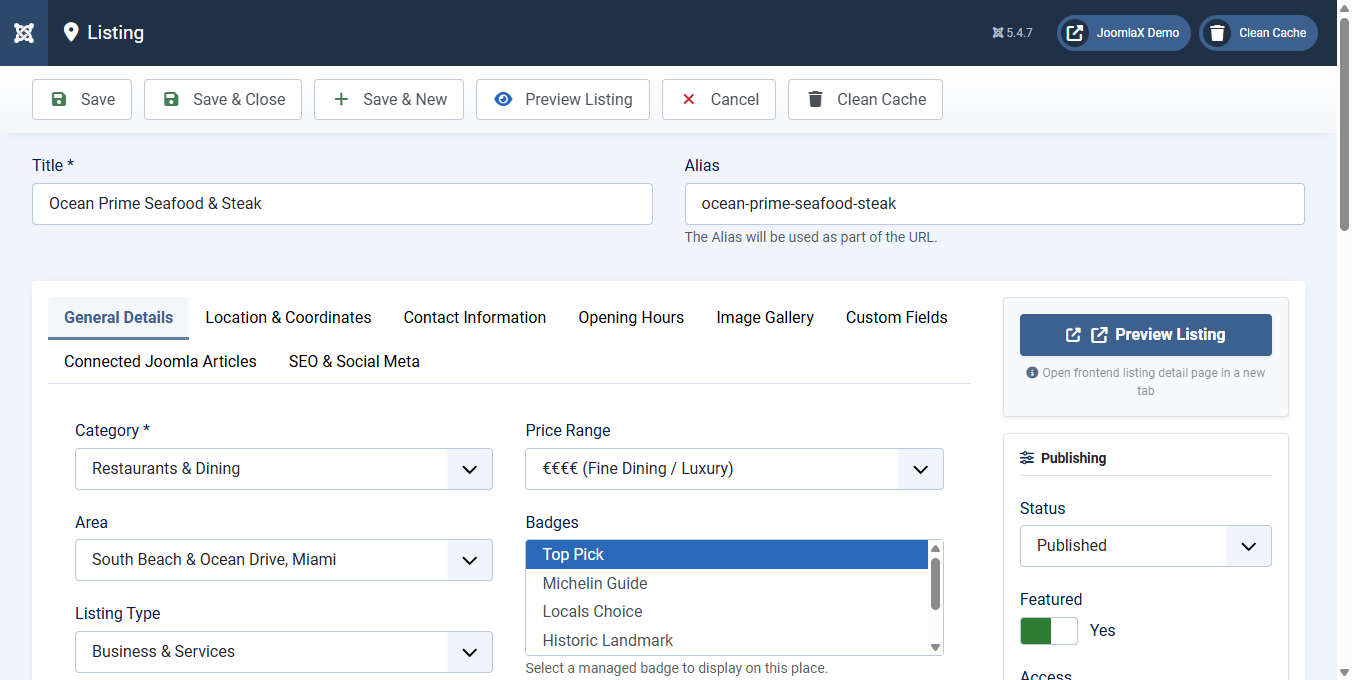Screen dimensions: 1352x680
Task: Open JoomlaX Demo site link
Action: coord(1124,33)
